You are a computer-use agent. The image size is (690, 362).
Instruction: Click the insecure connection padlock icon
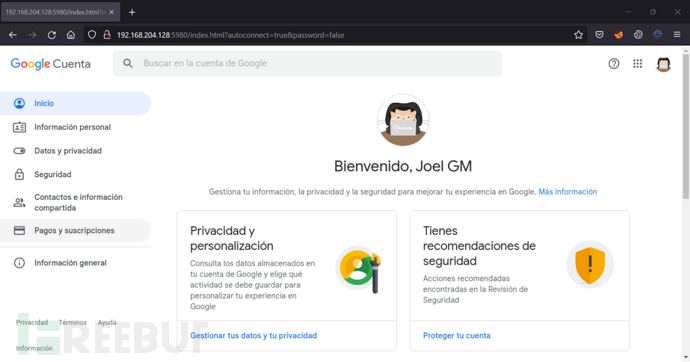pos(106,35)
